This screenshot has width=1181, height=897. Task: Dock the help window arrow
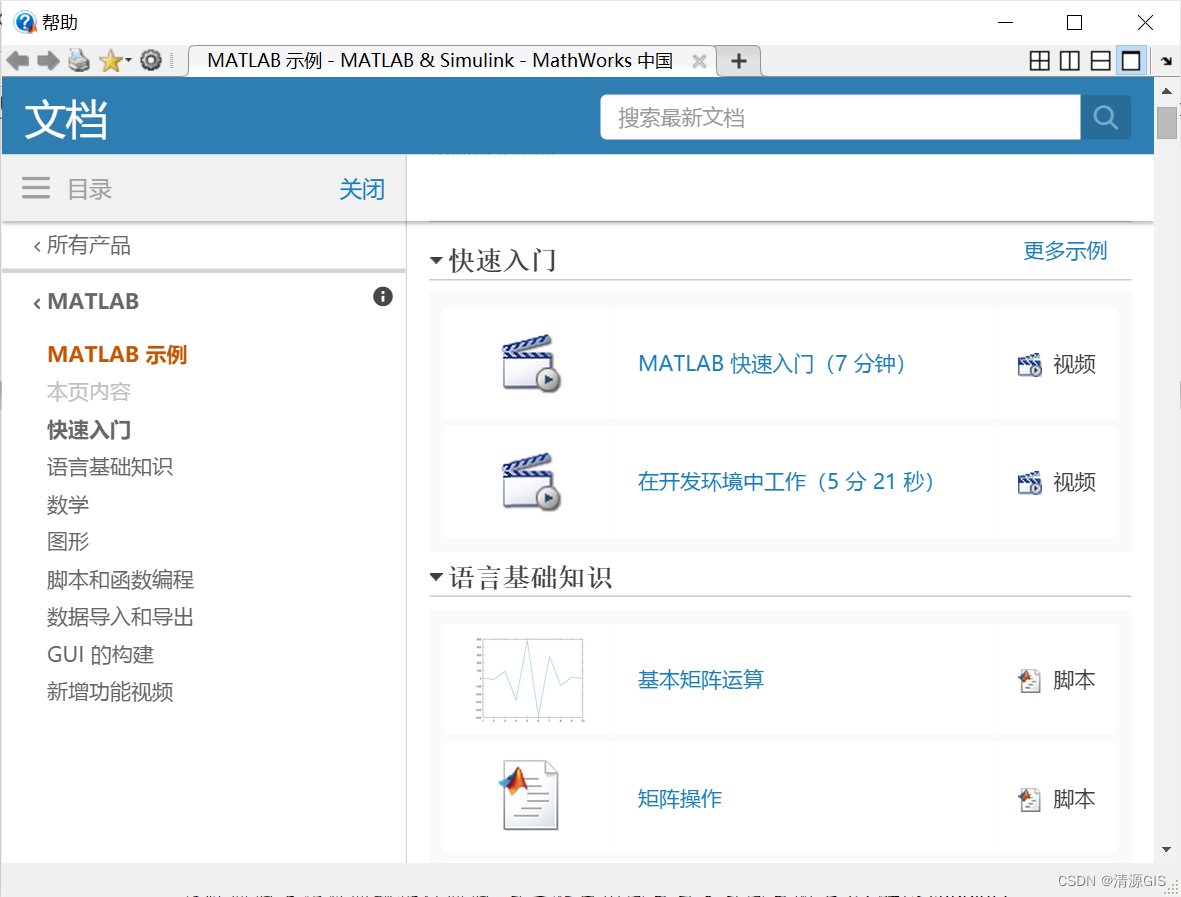1166,61
